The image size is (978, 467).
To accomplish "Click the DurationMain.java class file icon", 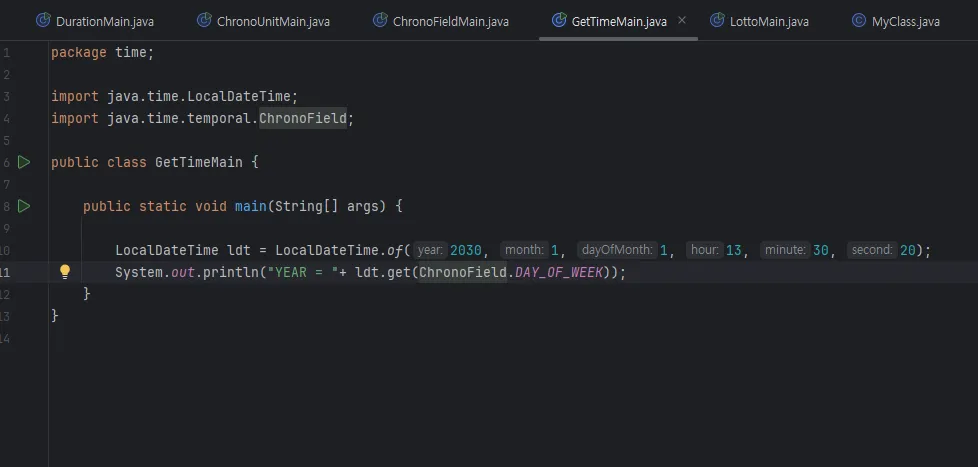I will click(x=43, y=21).
